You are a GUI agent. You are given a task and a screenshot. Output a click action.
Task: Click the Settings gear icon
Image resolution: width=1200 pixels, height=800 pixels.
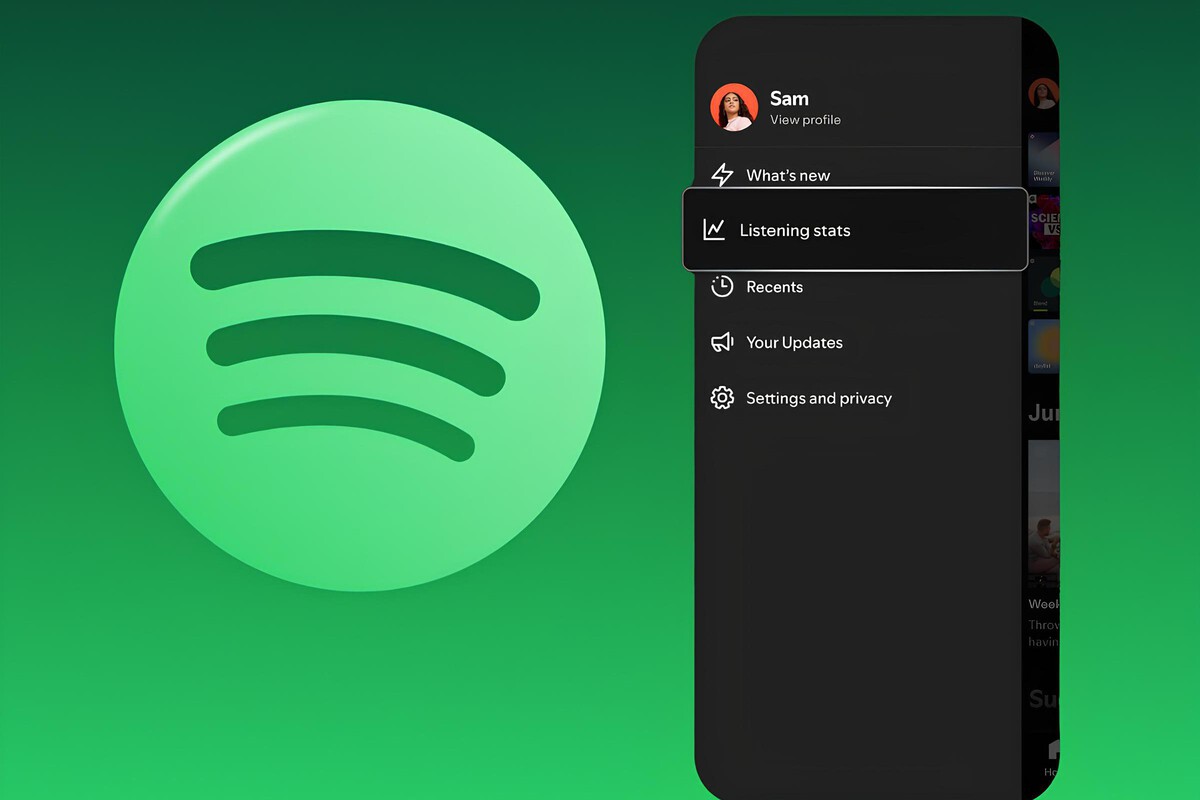point(722,398)
